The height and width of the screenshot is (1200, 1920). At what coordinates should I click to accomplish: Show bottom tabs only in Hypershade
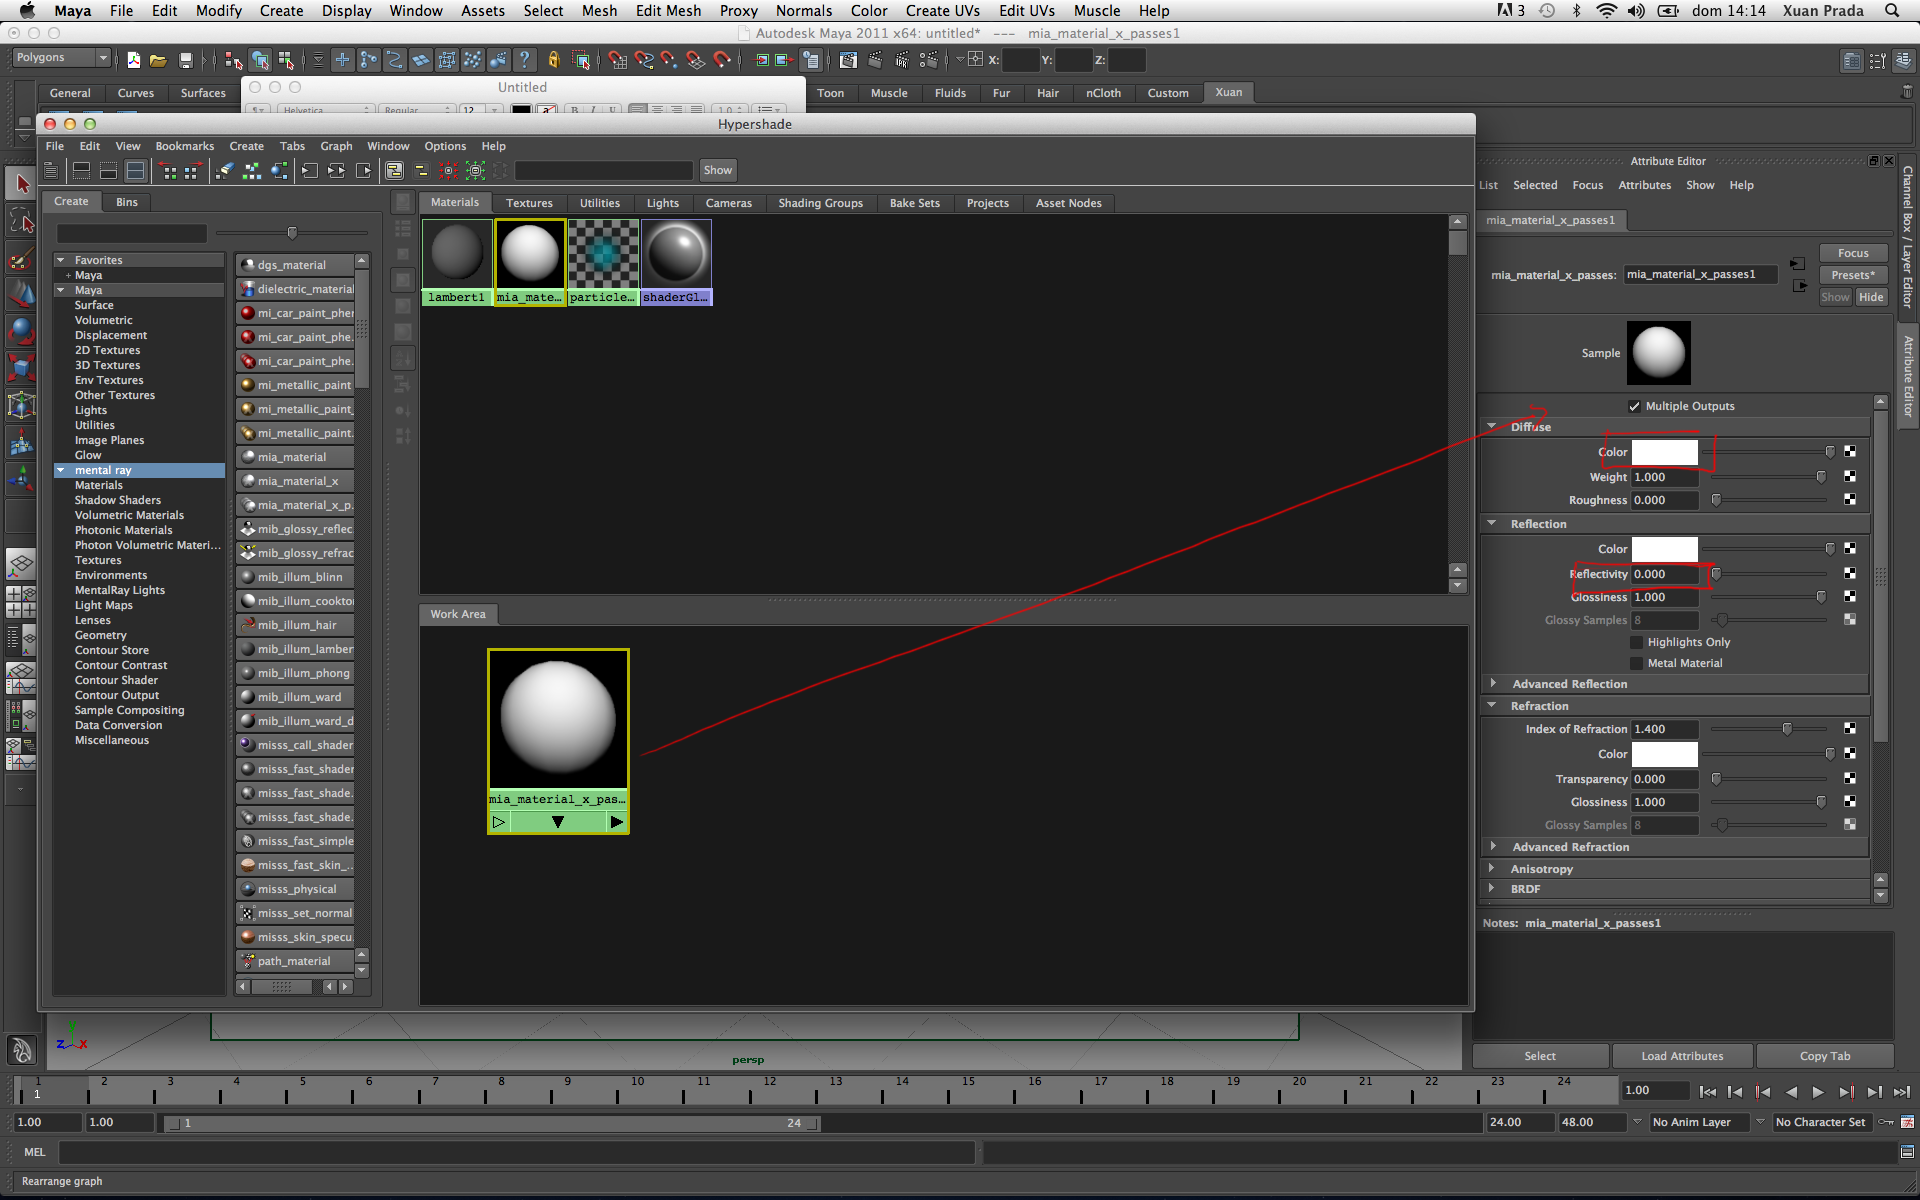tap(108, 171)
